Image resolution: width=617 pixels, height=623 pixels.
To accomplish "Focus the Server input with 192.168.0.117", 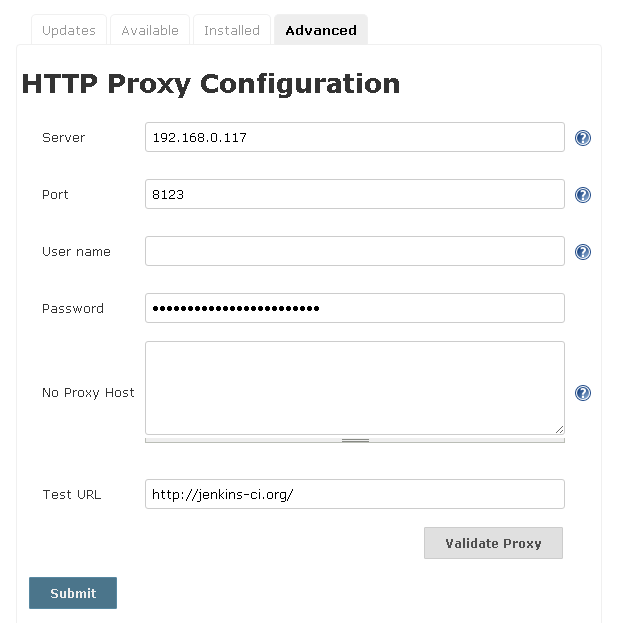I will (355, 137).
